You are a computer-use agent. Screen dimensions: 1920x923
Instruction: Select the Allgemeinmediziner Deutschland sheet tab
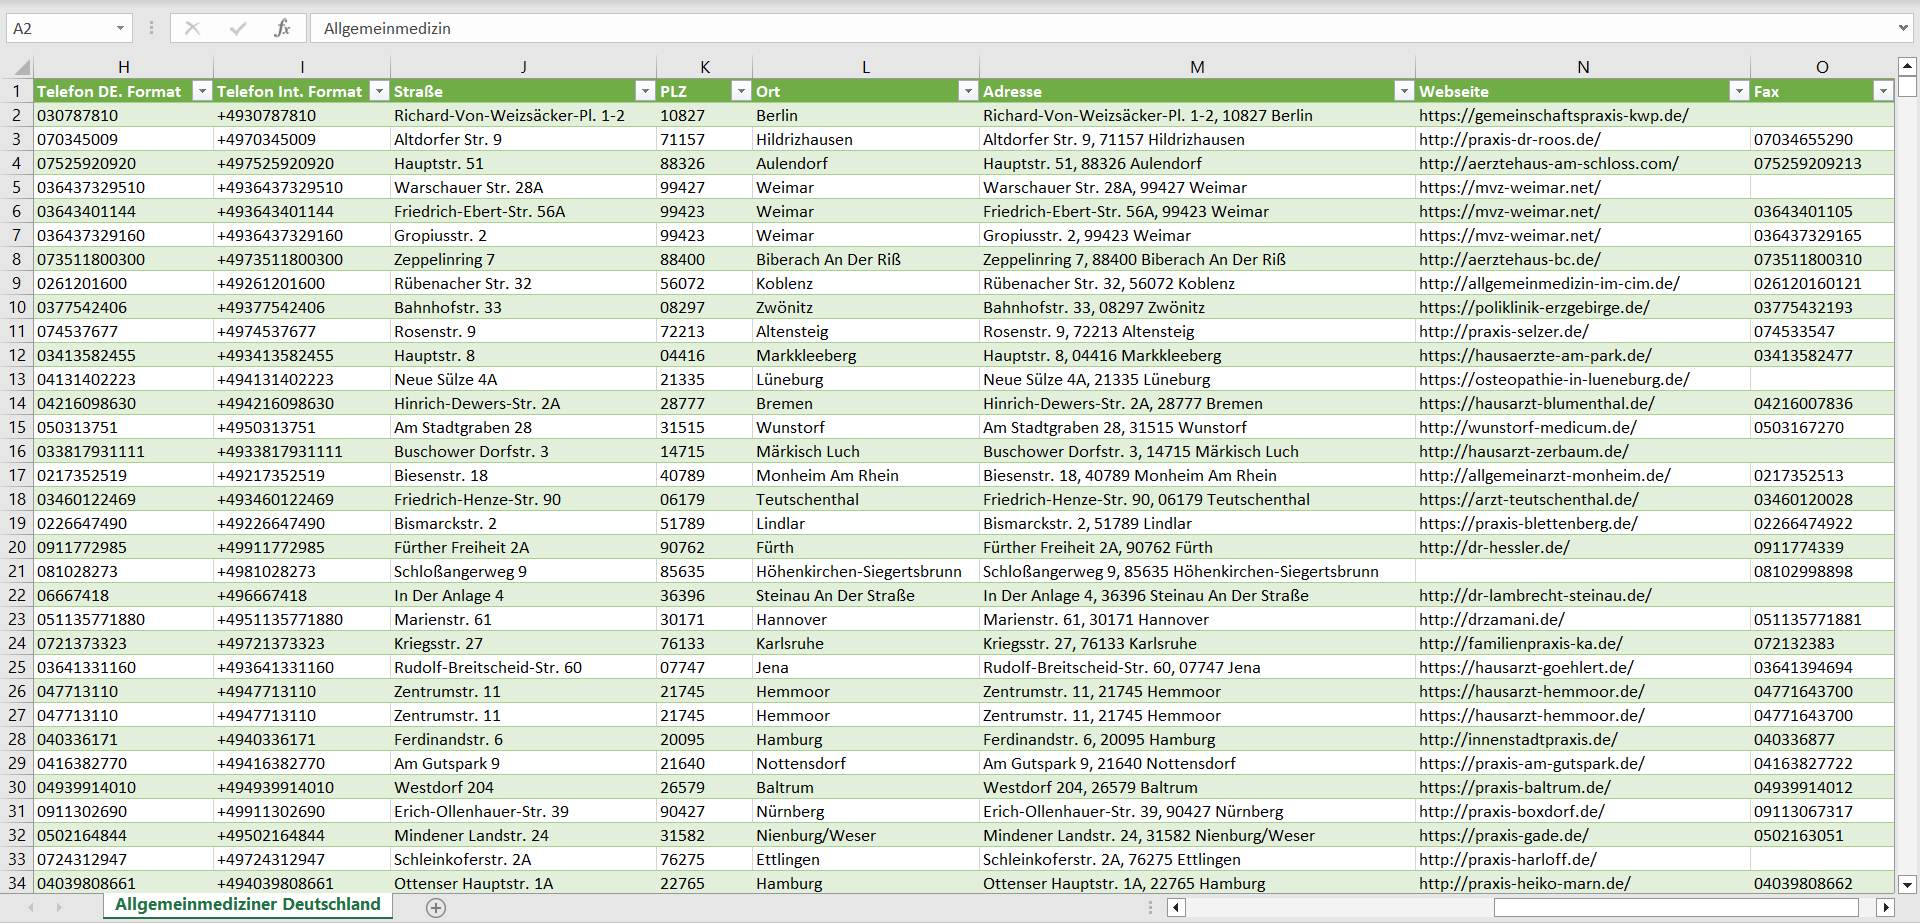248,904
